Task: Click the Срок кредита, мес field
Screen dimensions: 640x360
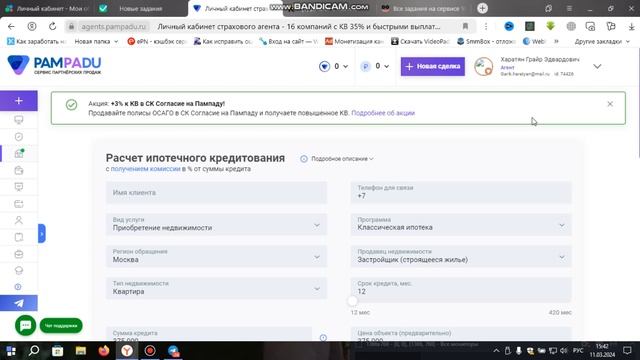Action: (461, 290)
